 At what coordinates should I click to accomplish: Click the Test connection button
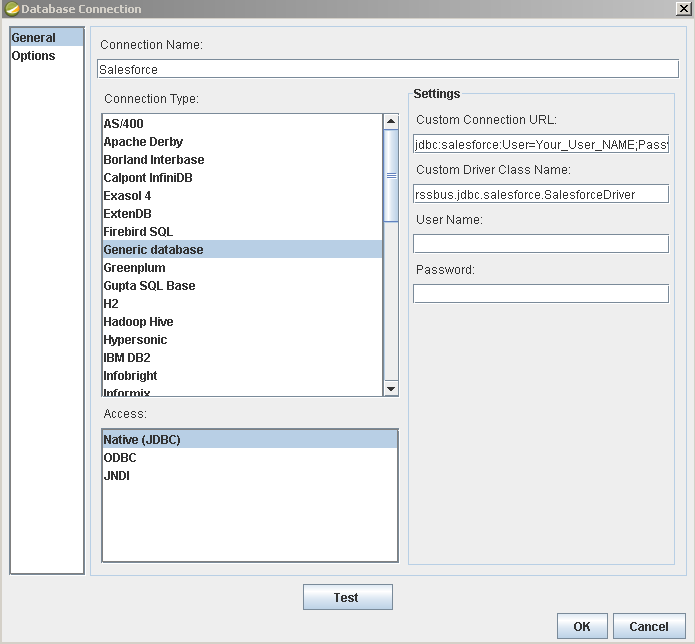tap(347, 597)
